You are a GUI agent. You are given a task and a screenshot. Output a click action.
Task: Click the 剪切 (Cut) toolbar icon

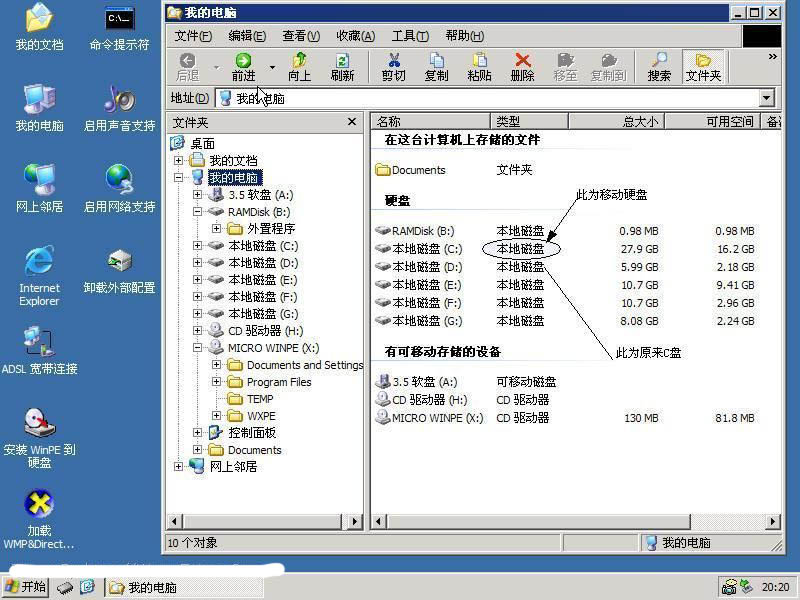tap(393, 67)
